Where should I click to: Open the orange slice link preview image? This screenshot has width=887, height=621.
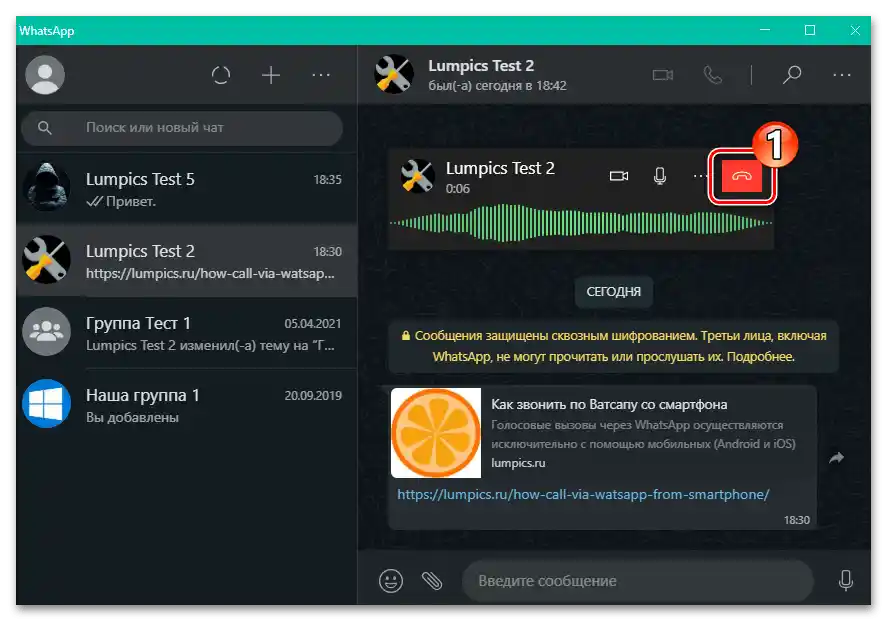tap(436, 433)
